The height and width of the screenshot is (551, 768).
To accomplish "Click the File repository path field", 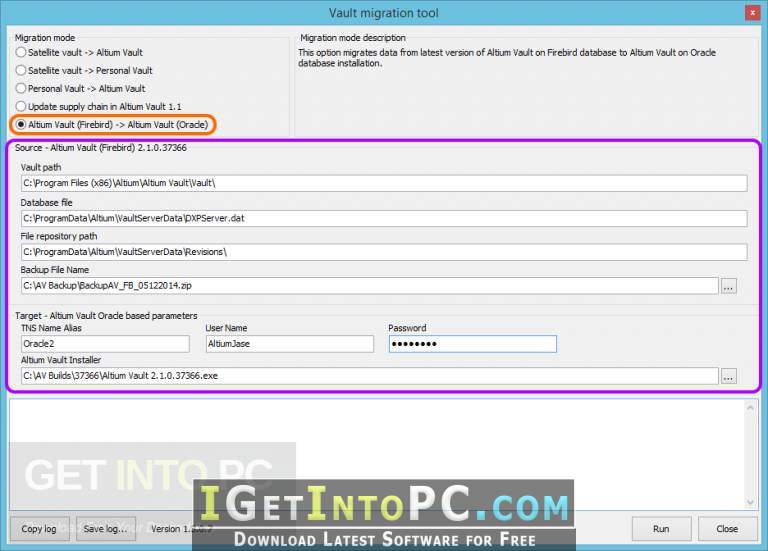I will pos(384,252).
